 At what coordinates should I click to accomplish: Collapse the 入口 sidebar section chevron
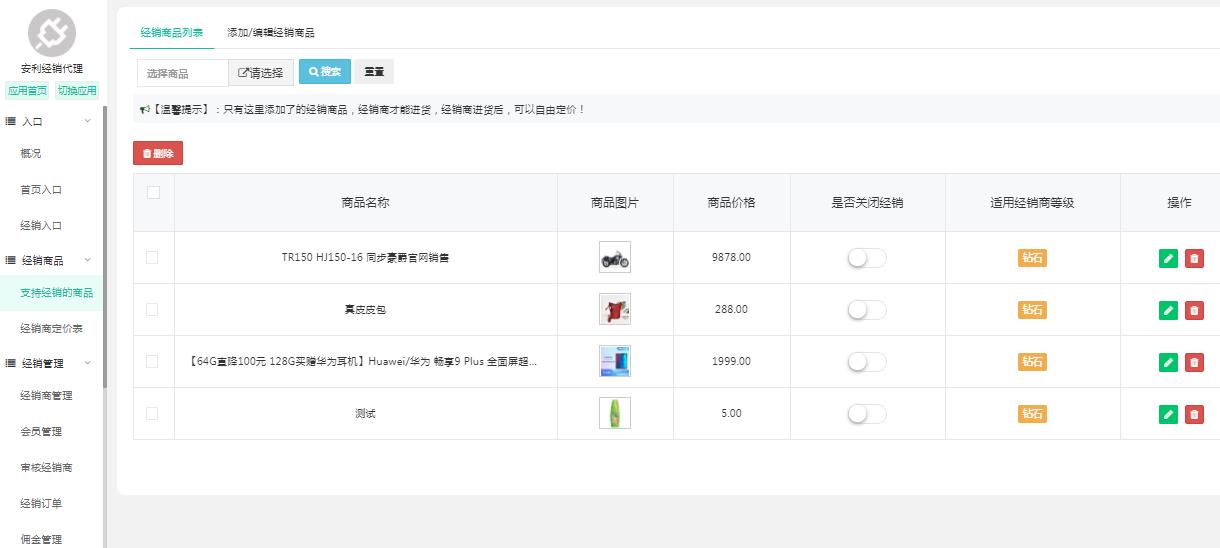(x=87, y=121)
